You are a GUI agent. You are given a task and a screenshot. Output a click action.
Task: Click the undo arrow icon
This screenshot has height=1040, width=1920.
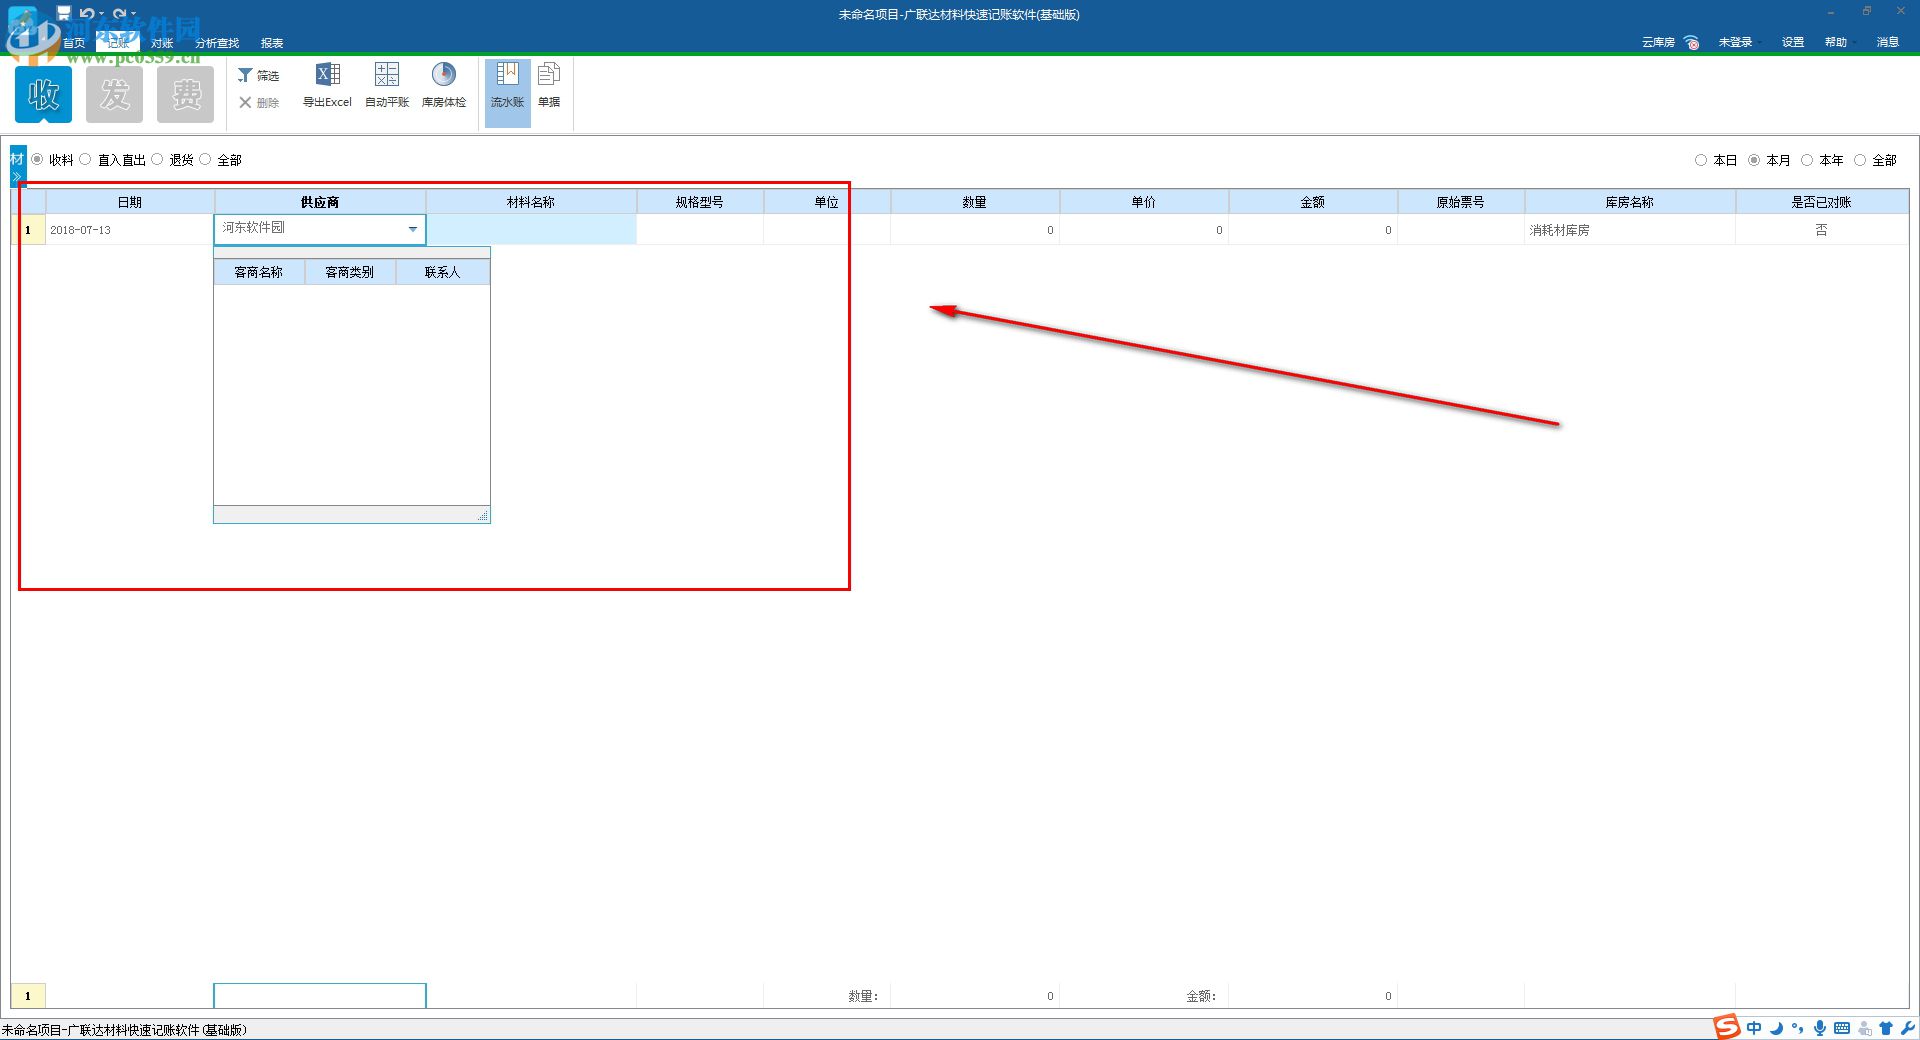pos(86,13)
